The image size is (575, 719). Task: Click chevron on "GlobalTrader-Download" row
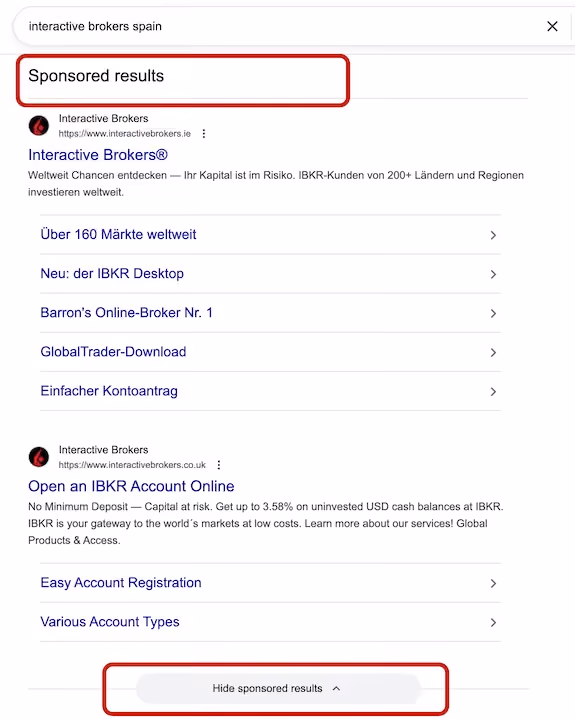coord(493,353)
